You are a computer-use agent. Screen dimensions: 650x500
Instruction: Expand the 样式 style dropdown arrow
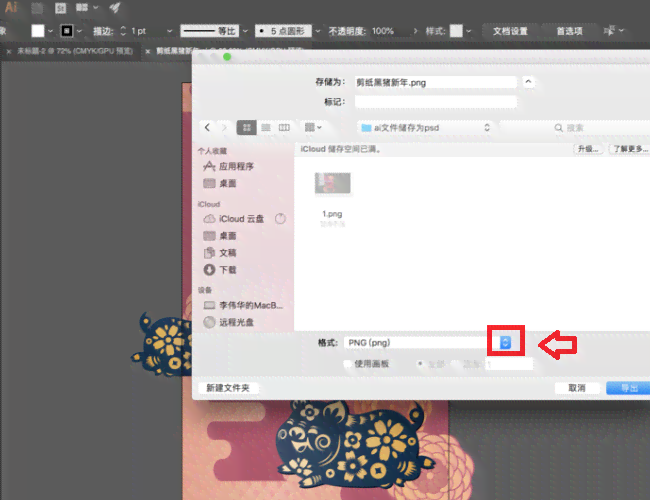(468, 31)
